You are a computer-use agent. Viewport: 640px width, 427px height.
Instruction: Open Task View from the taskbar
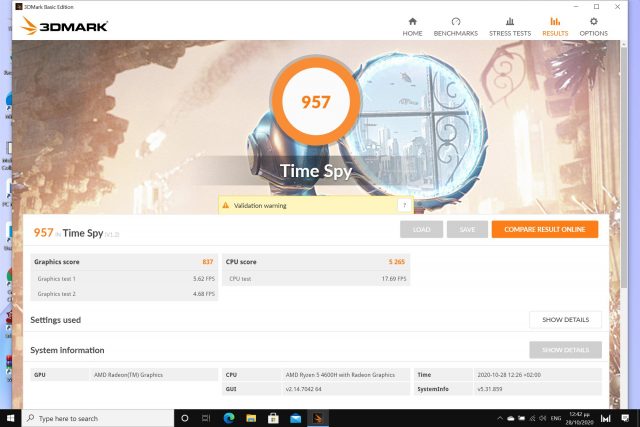tap(206, 418)
